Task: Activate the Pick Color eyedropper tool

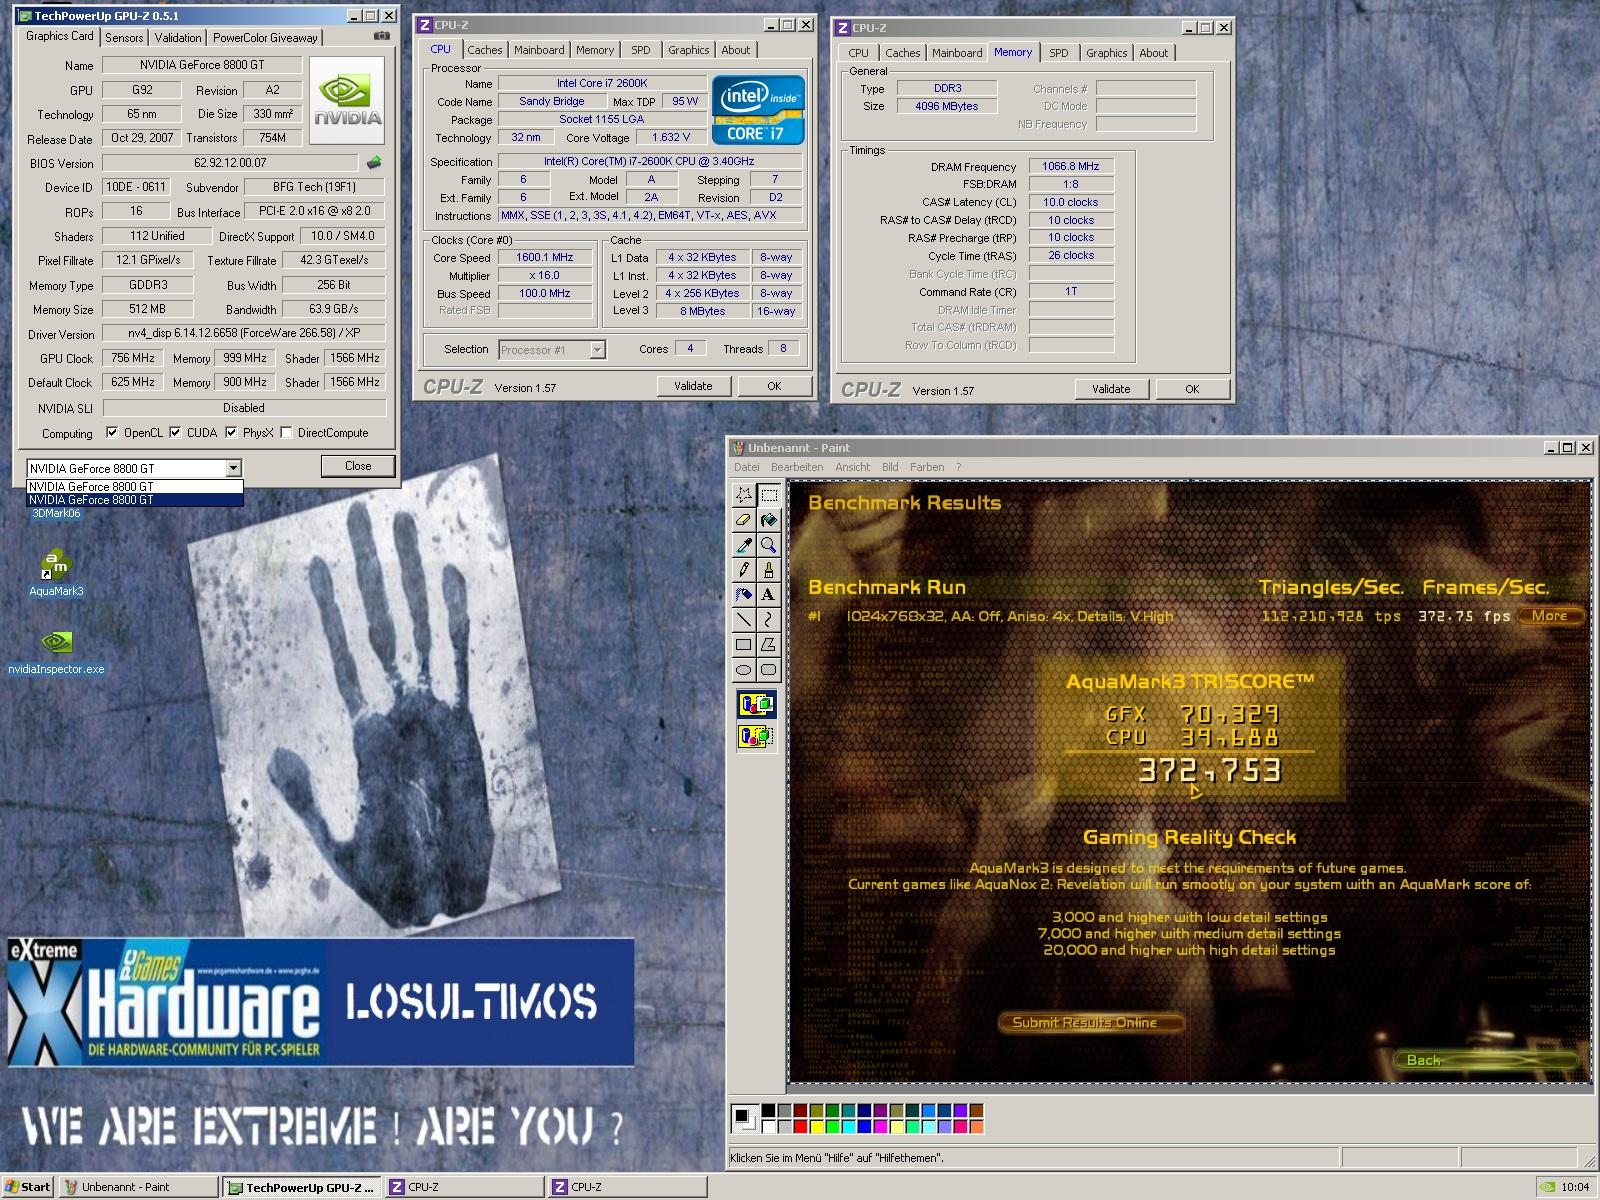Action: click(744, 545)
